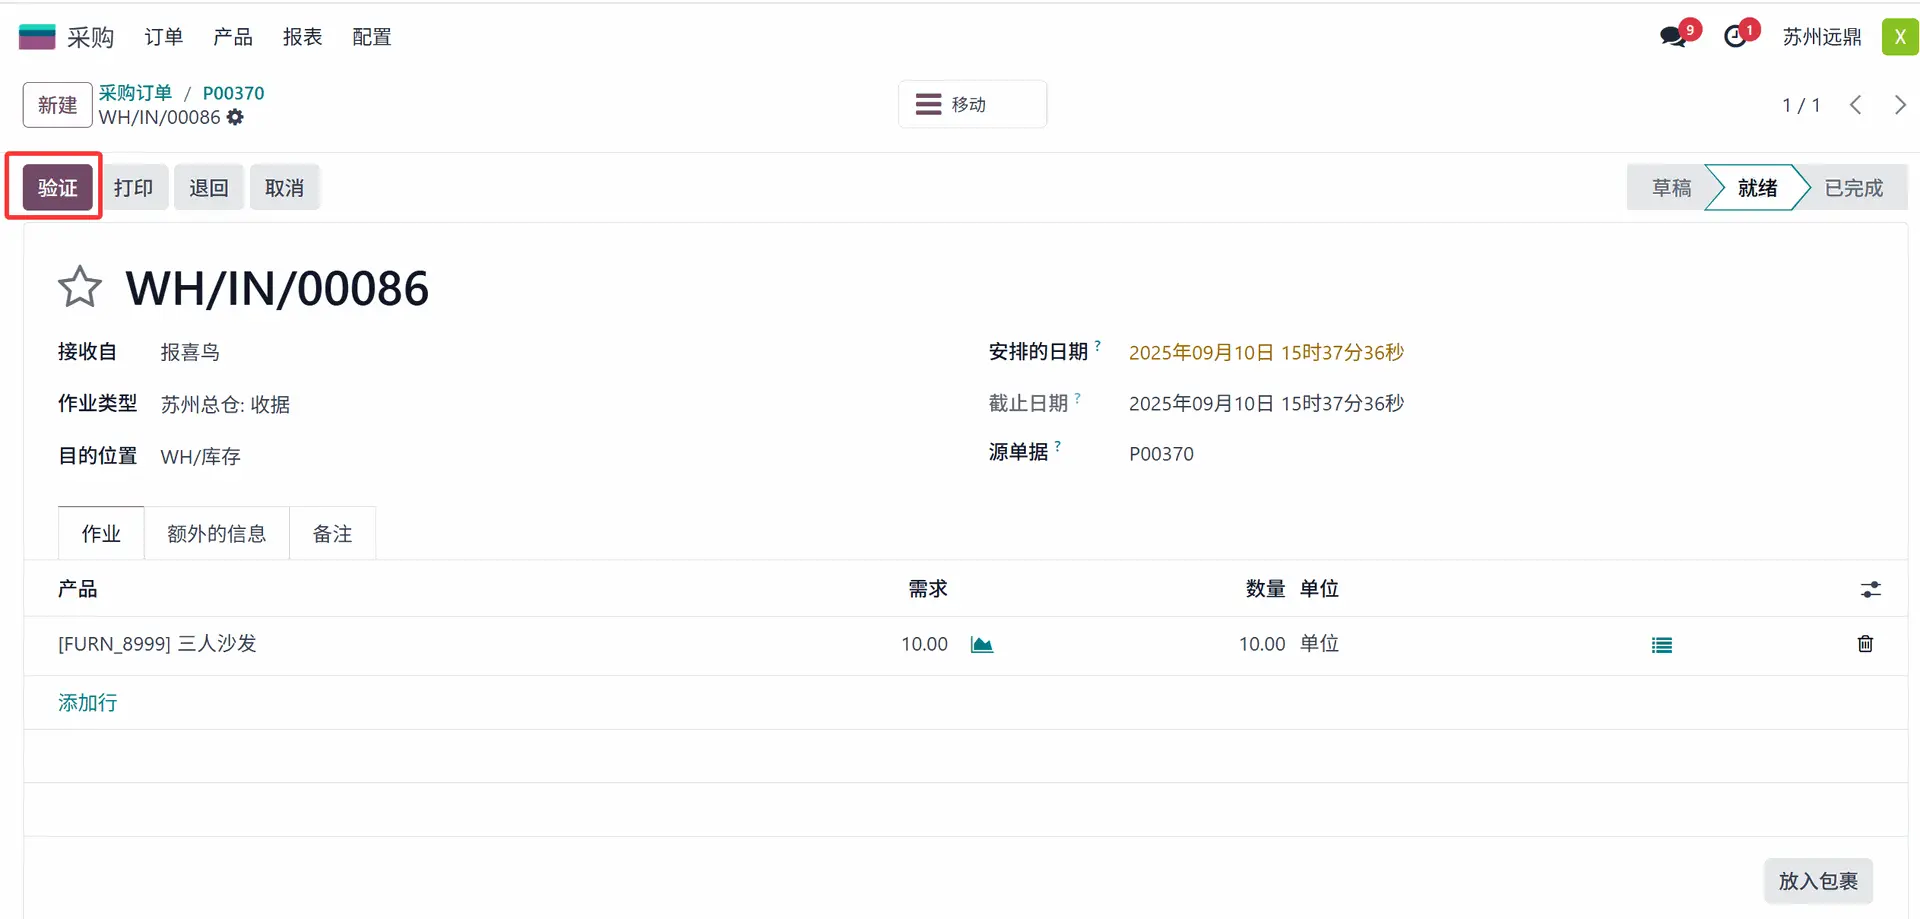
Task: Click the 验证 button
Action: point(57,187)
